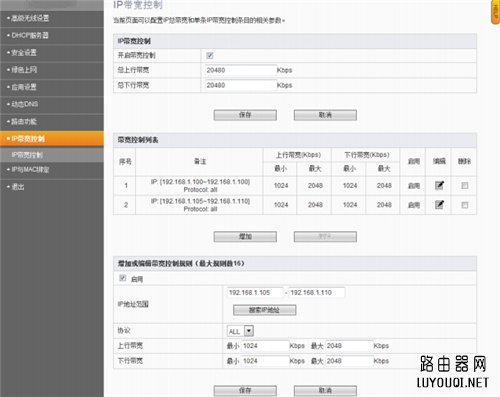This screenshot has height=397, width=500.
Task: Click the bottom 取消 button
Action: (325, 390)
